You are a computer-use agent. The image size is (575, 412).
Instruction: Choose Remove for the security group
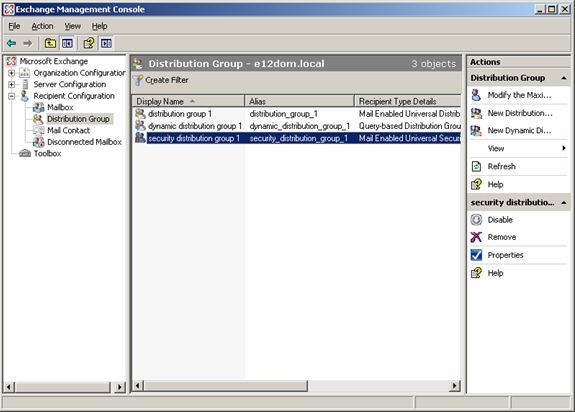pos(502,237)
